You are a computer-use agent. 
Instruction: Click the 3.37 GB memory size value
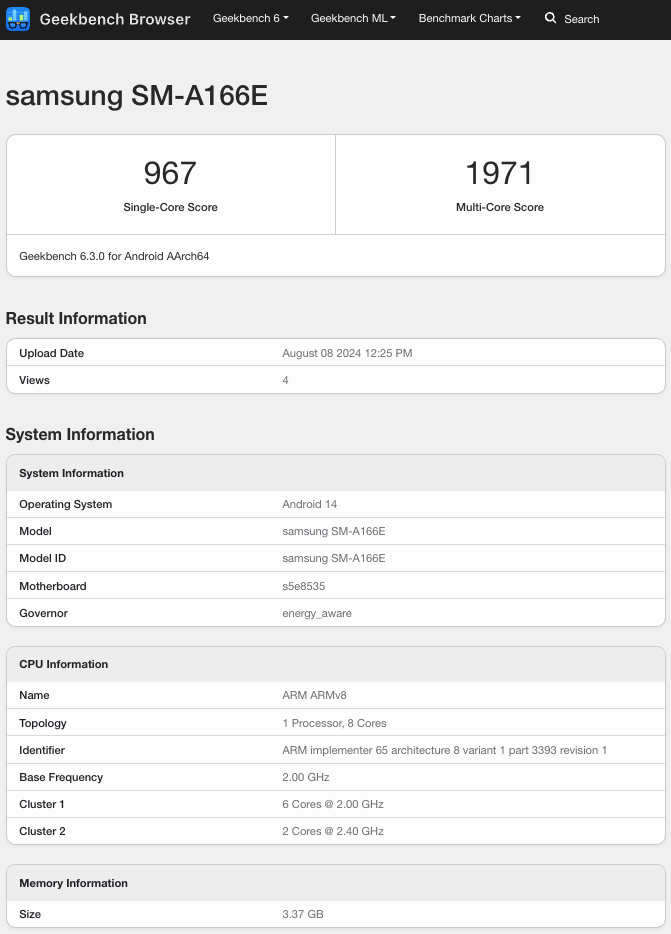pyautogui.click(x=303, y=914)
